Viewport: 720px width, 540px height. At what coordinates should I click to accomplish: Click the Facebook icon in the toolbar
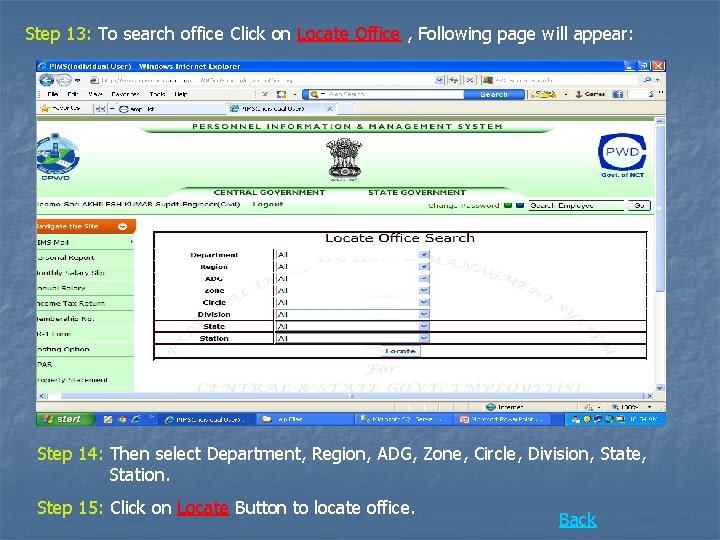pos(618,94)
